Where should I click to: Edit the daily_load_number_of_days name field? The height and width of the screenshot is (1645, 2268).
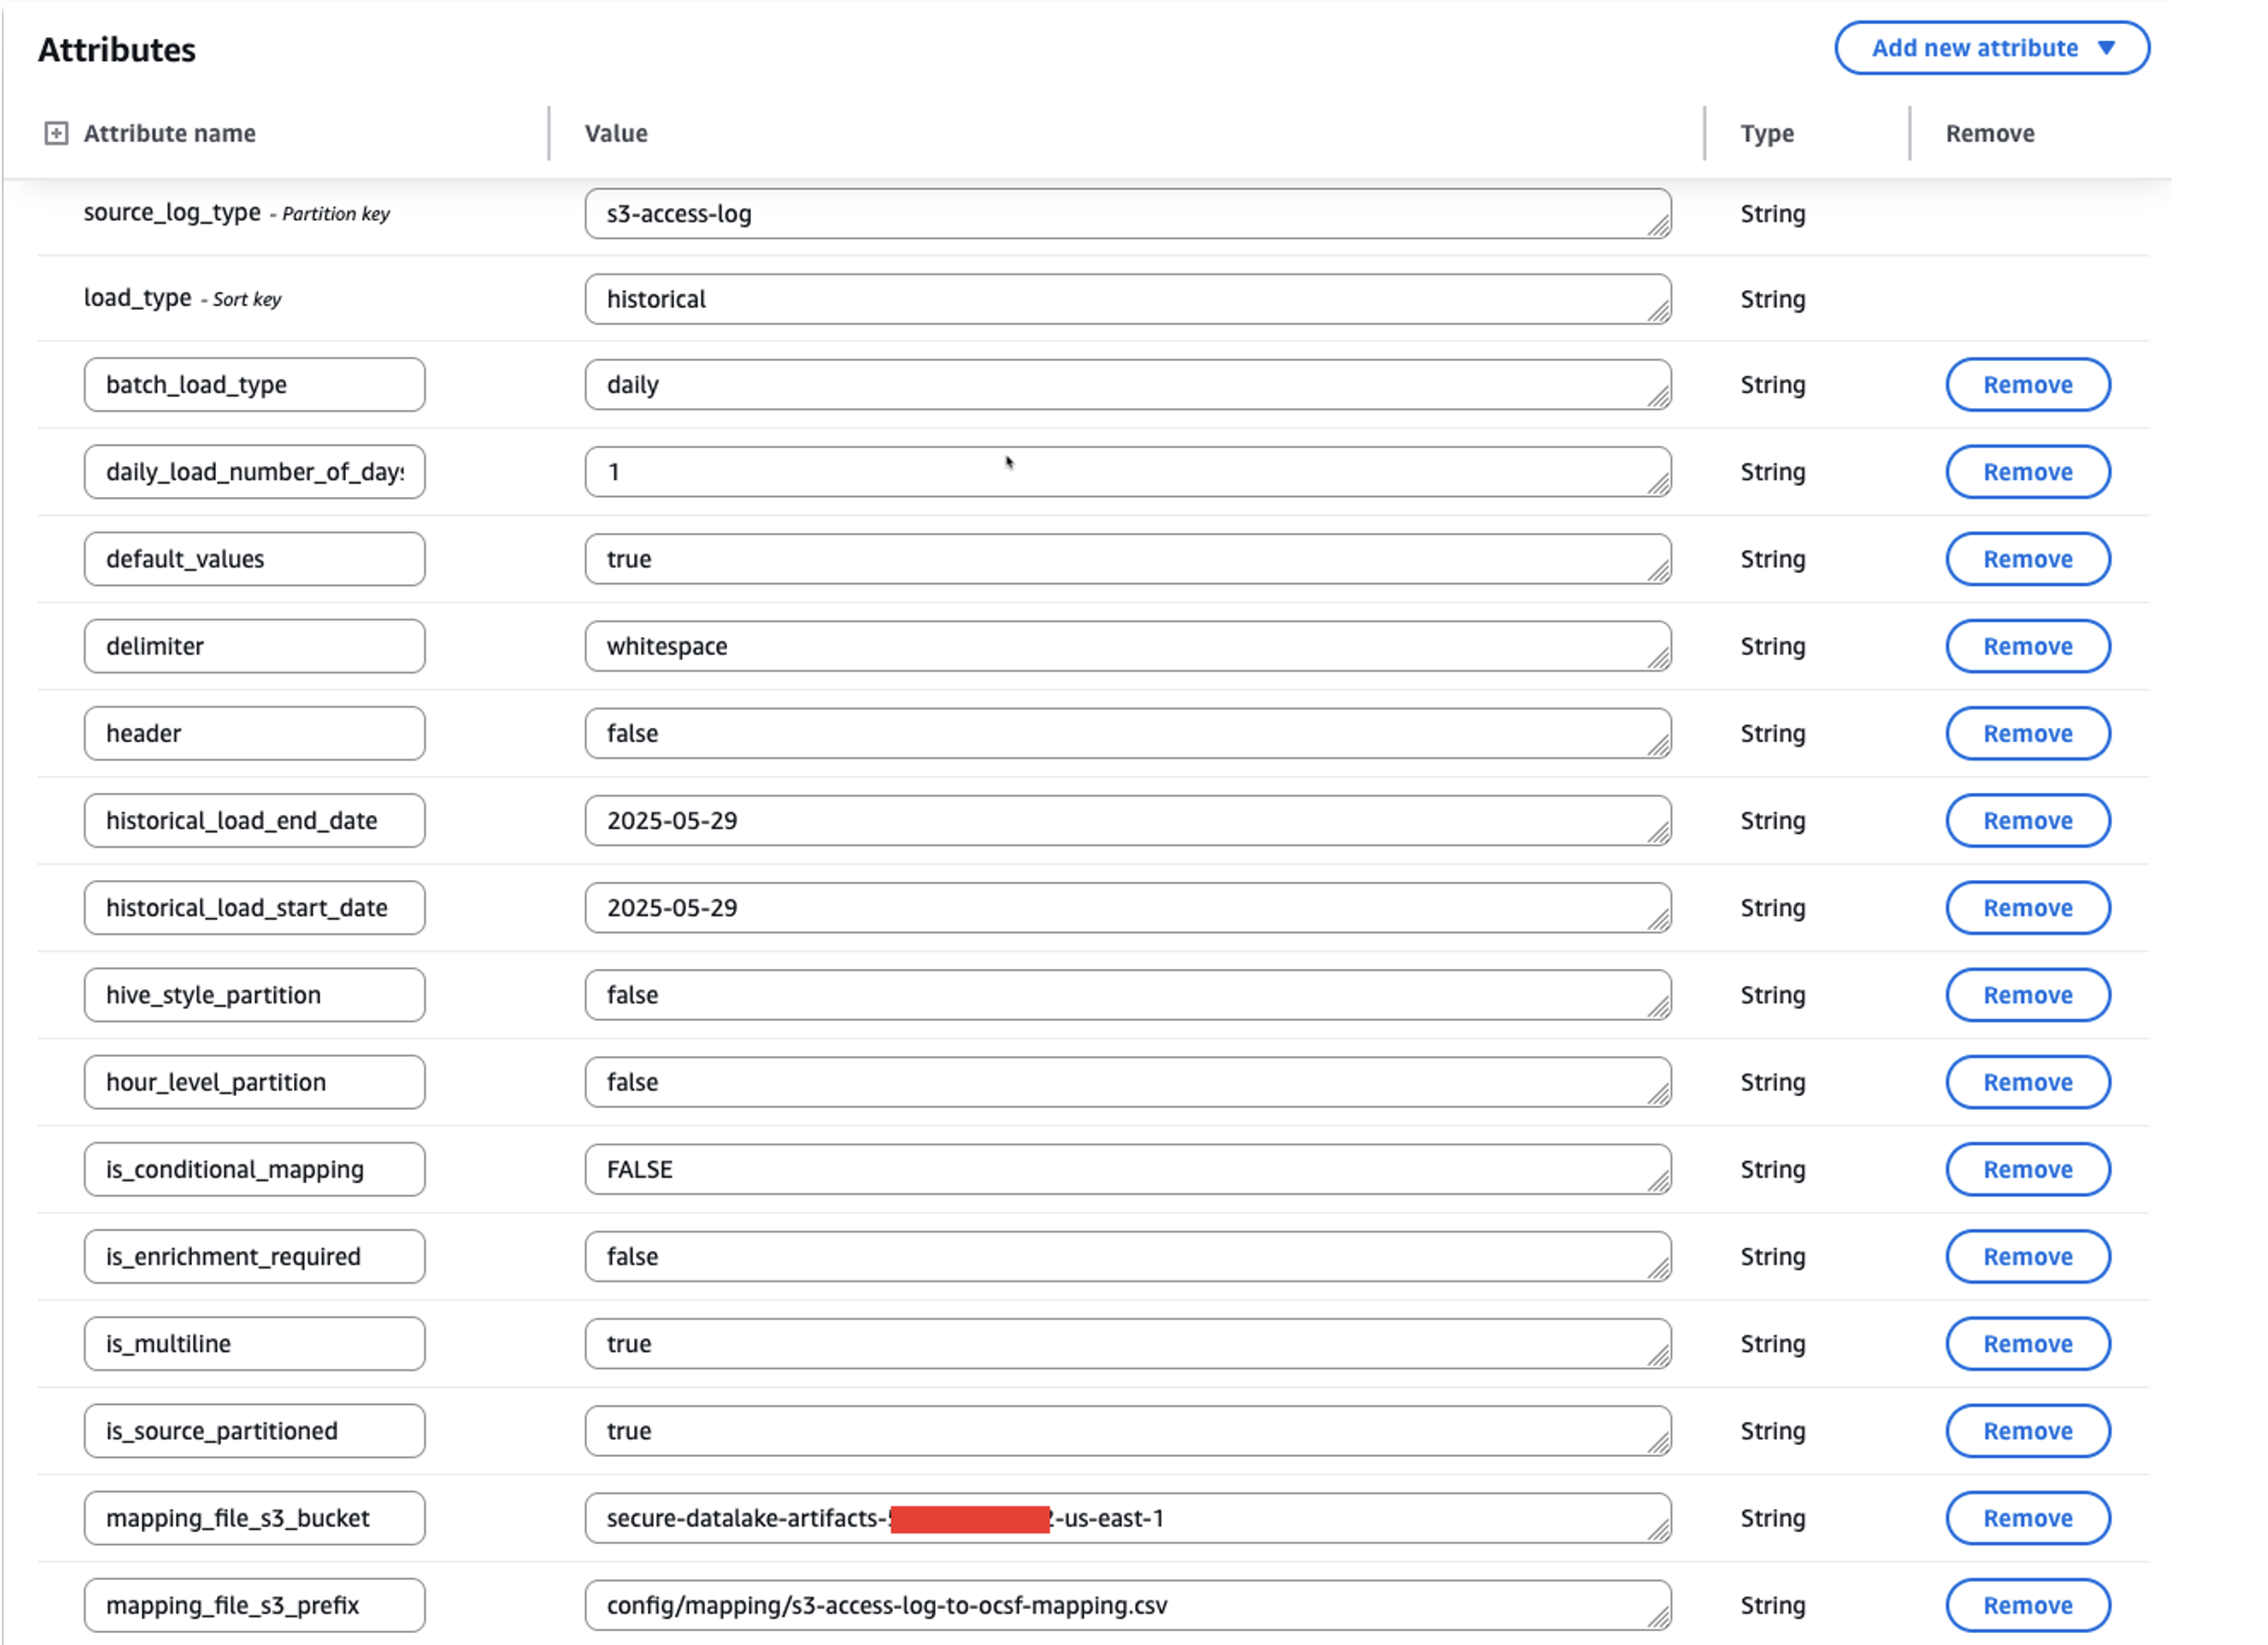[x=254, y=472]
